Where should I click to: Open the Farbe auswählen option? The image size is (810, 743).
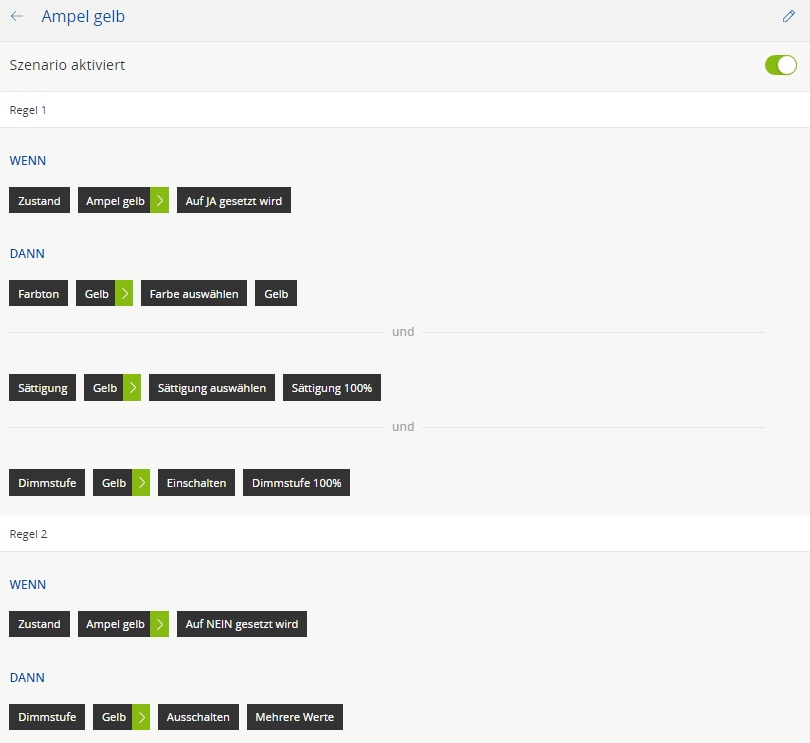[x=194, y=294]
